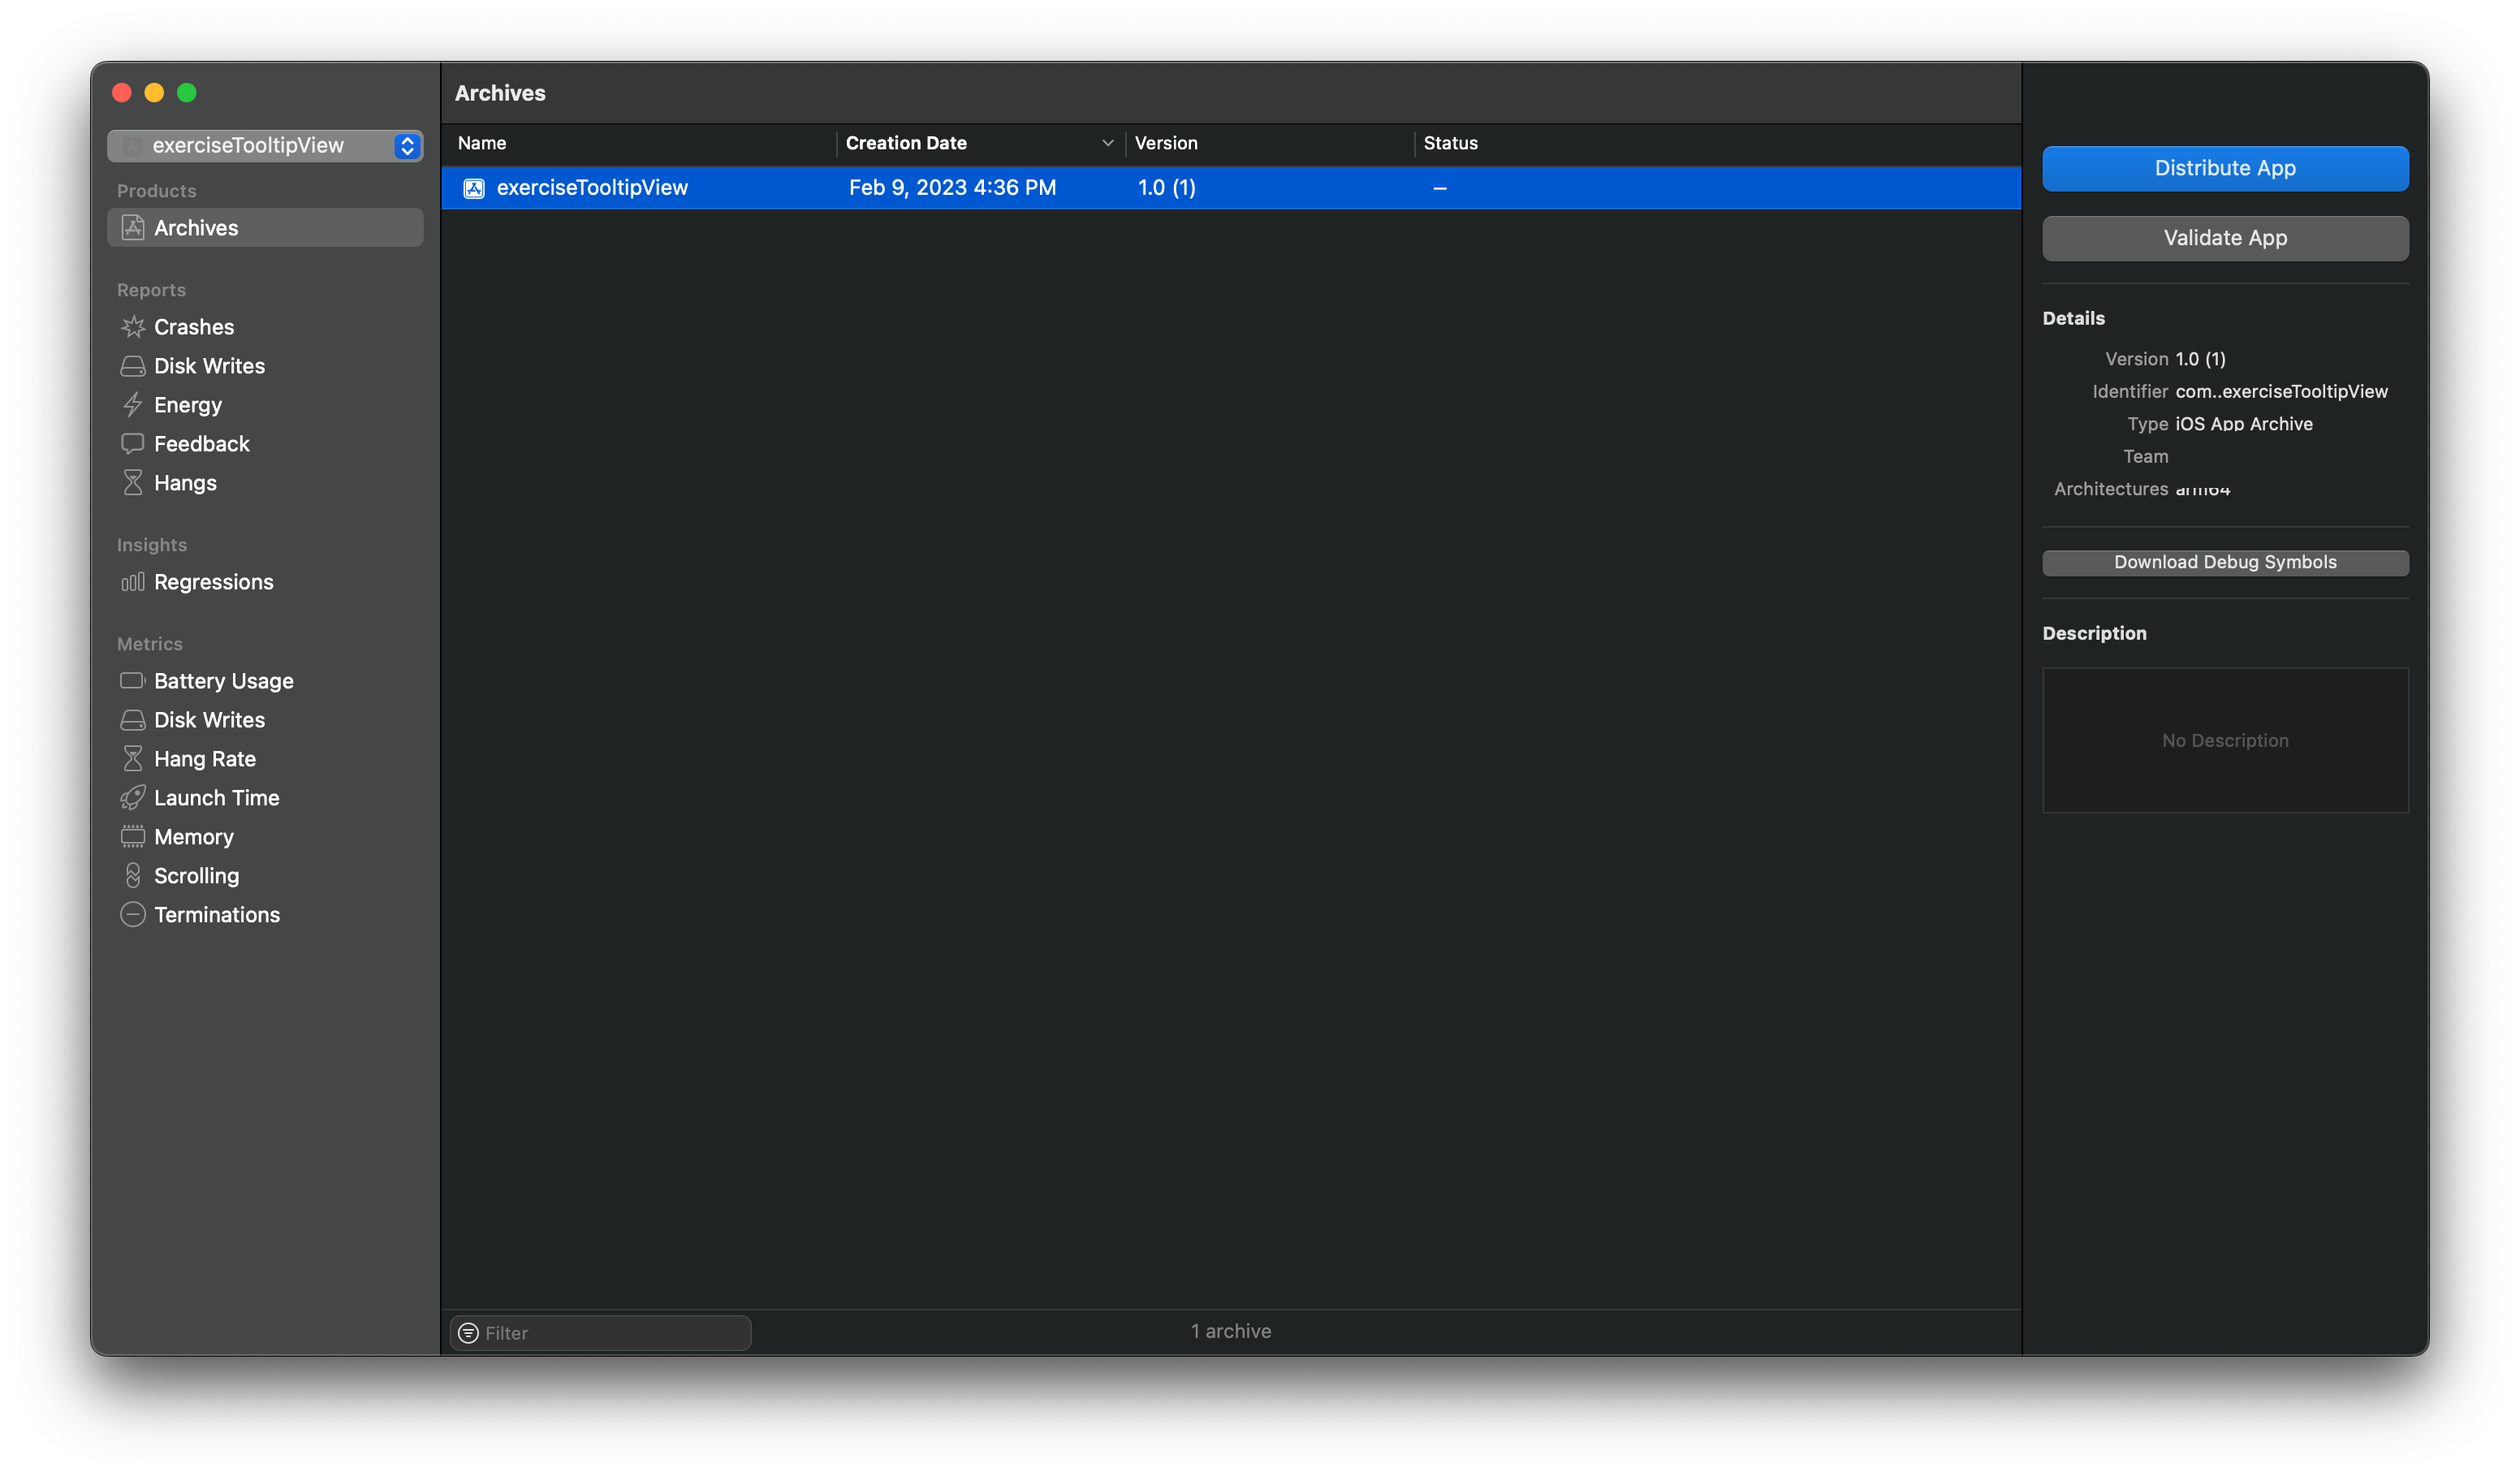Open the exerciseTooltipView app selector dropdown
Screen dimensions: 2520x1476
[265, 146]
